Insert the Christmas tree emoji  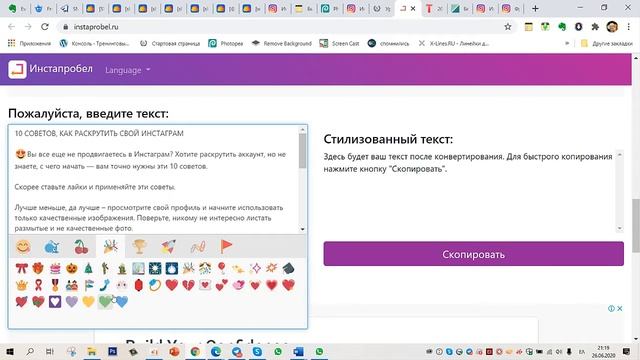89,269
